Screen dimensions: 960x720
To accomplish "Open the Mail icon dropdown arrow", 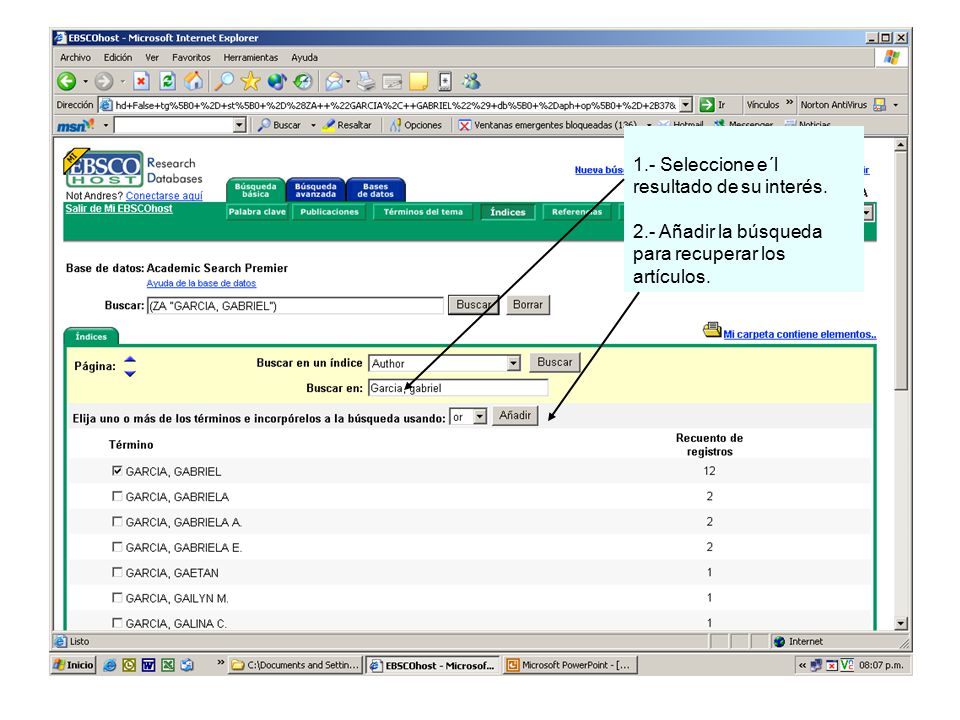I will tap(348, 81).
